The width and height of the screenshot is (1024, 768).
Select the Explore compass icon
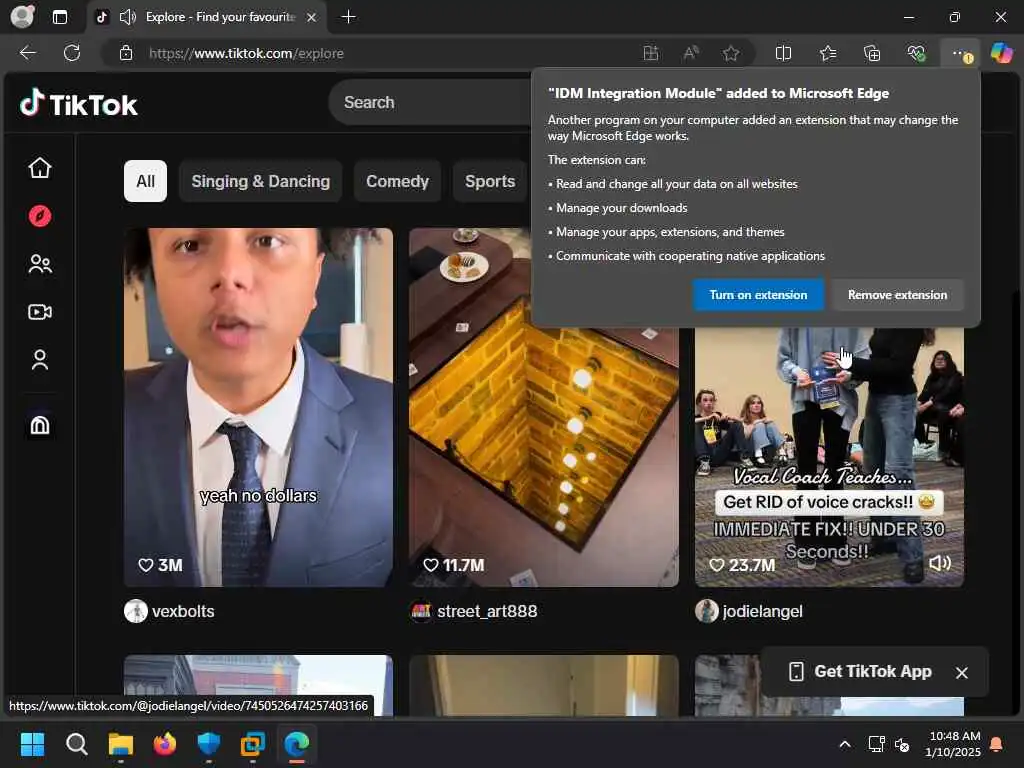pos(40,216)
